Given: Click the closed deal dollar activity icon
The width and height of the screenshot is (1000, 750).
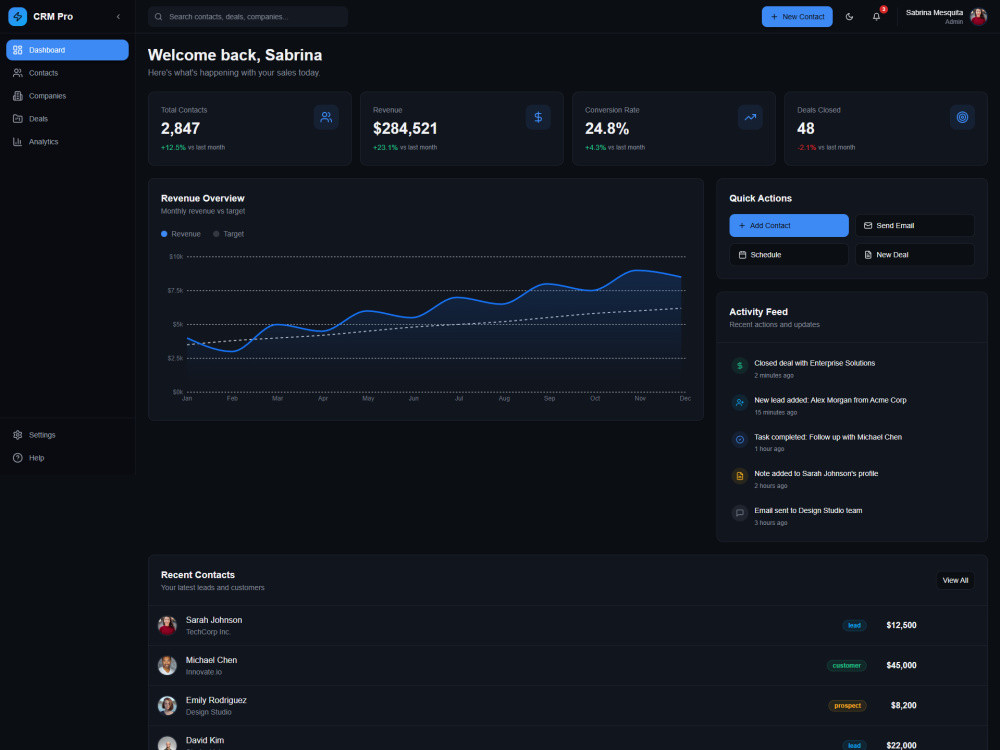Looking at the screenshot, I should (740, 365).
